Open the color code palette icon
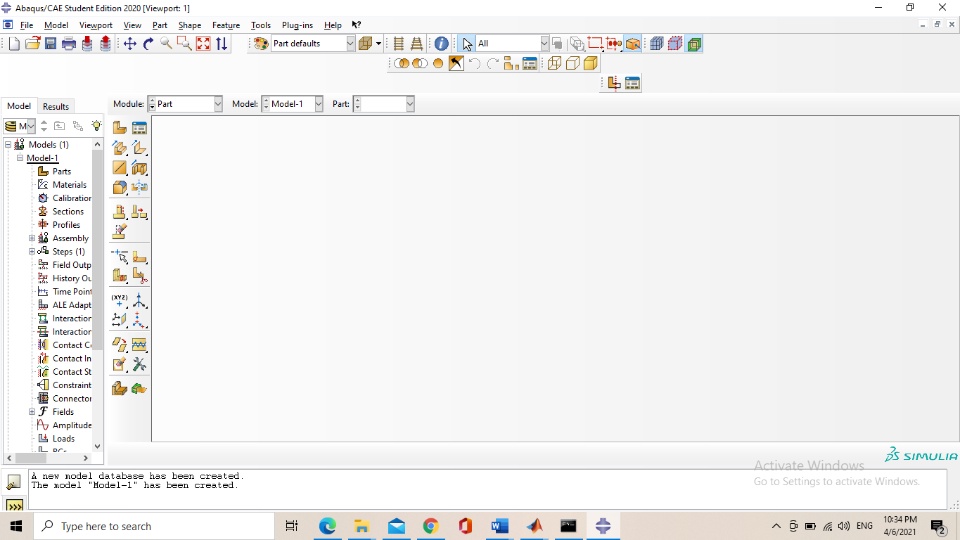Viewport: 960px width, 540px height. pos(261,43)
